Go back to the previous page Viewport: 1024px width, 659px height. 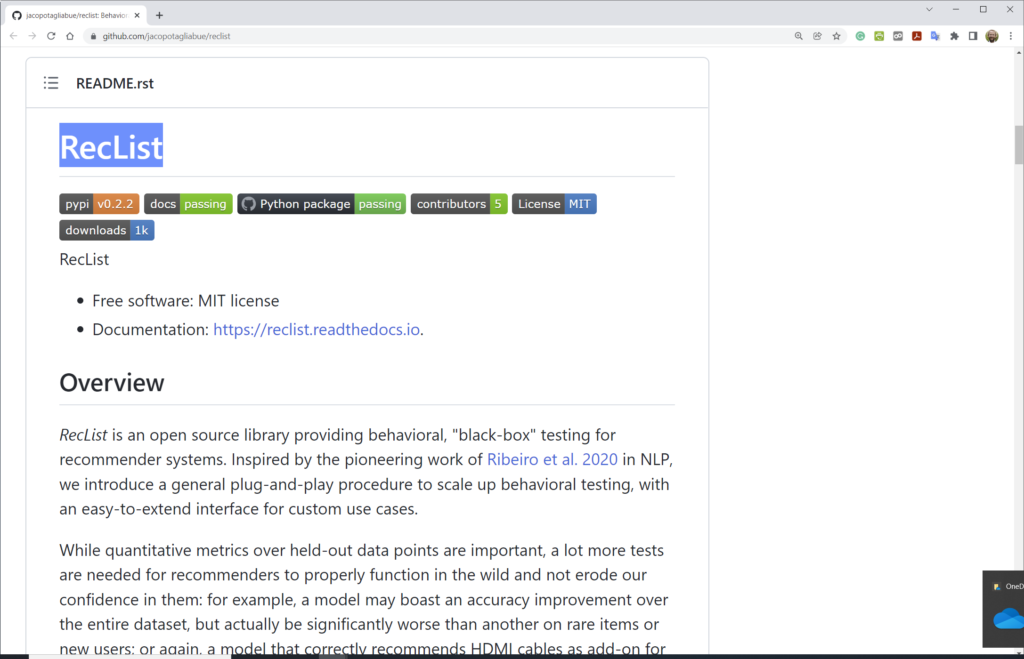(x=14, y=36)
